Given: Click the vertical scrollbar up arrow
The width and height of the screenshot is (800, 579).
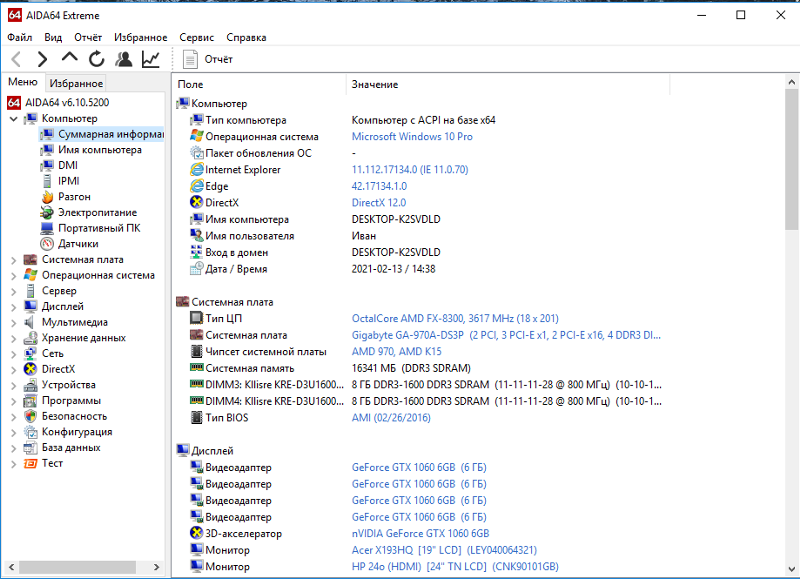Looking at the screenshot, I should (x=791, y=82).
